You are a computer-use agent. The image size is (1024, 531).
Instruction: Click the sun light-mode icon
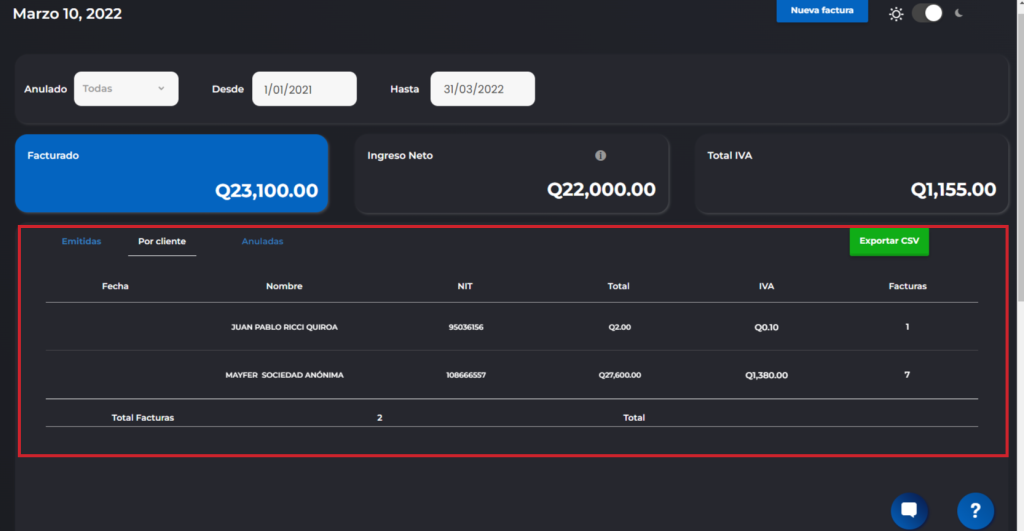[x=896, y=14]
